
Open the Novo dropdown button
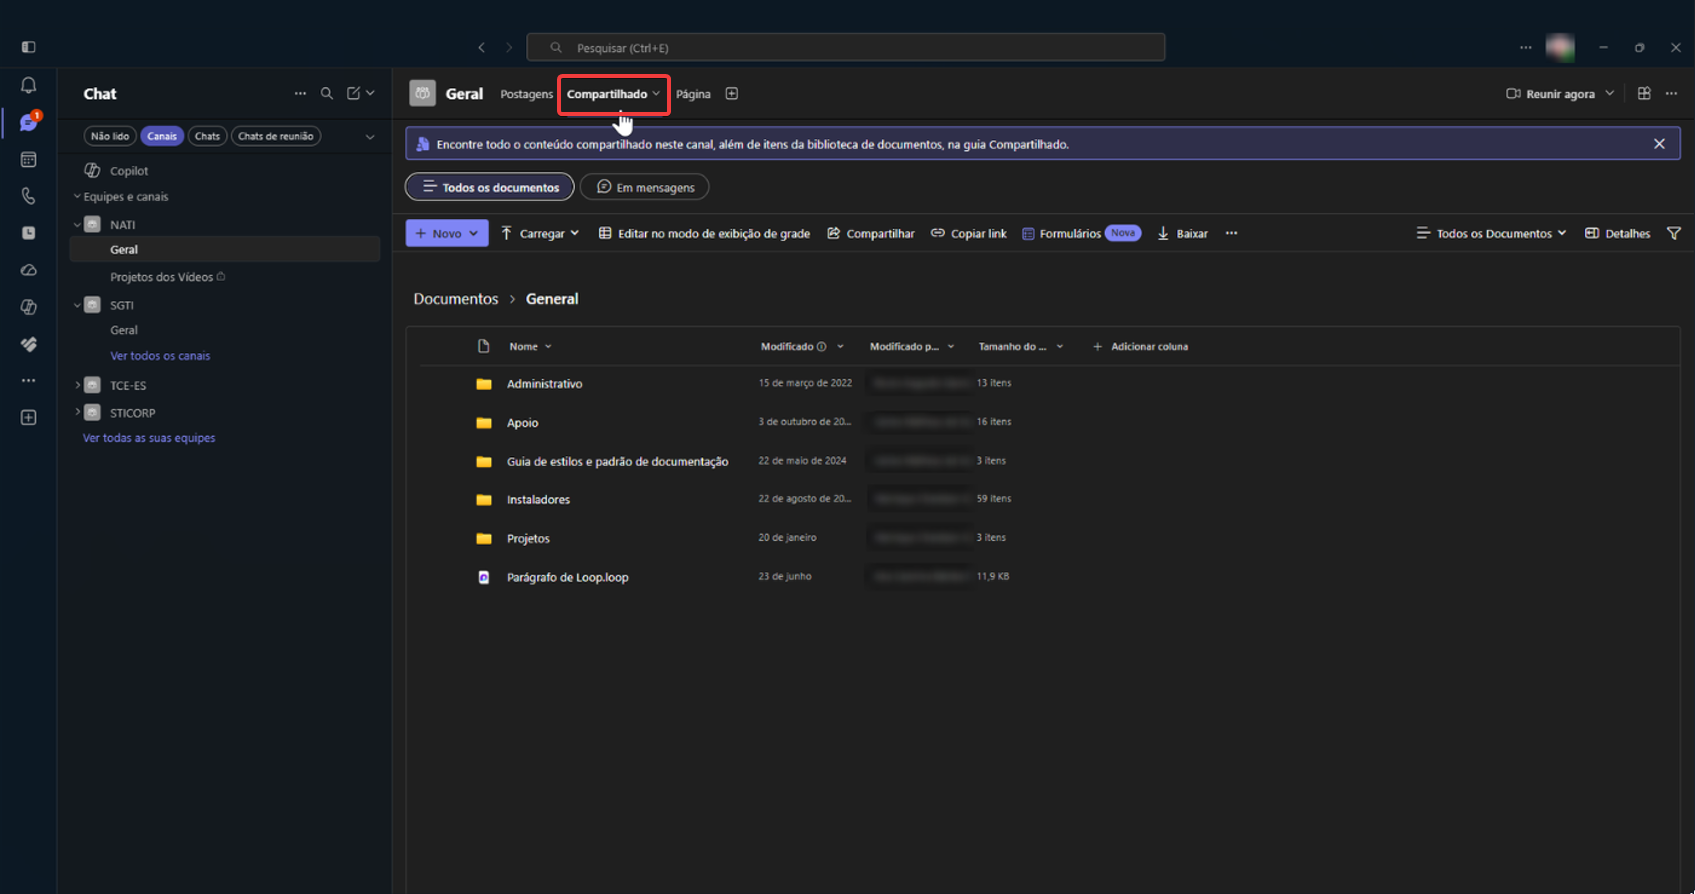(x=447, y=233)
